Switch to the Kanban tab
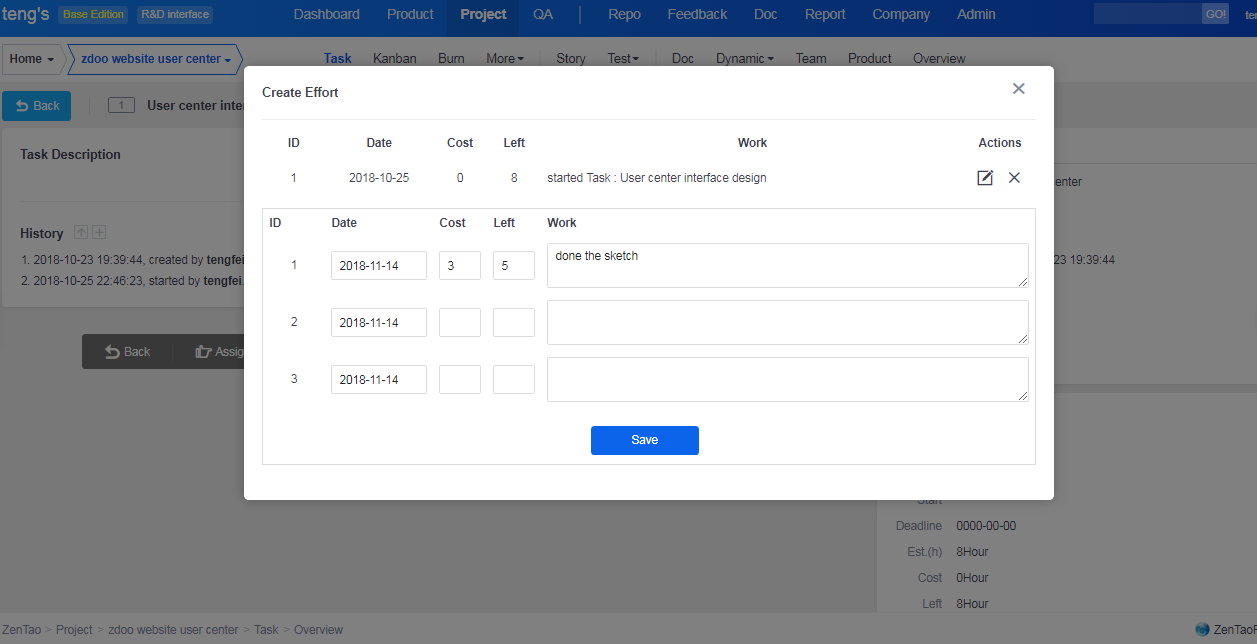 point(394,59)
